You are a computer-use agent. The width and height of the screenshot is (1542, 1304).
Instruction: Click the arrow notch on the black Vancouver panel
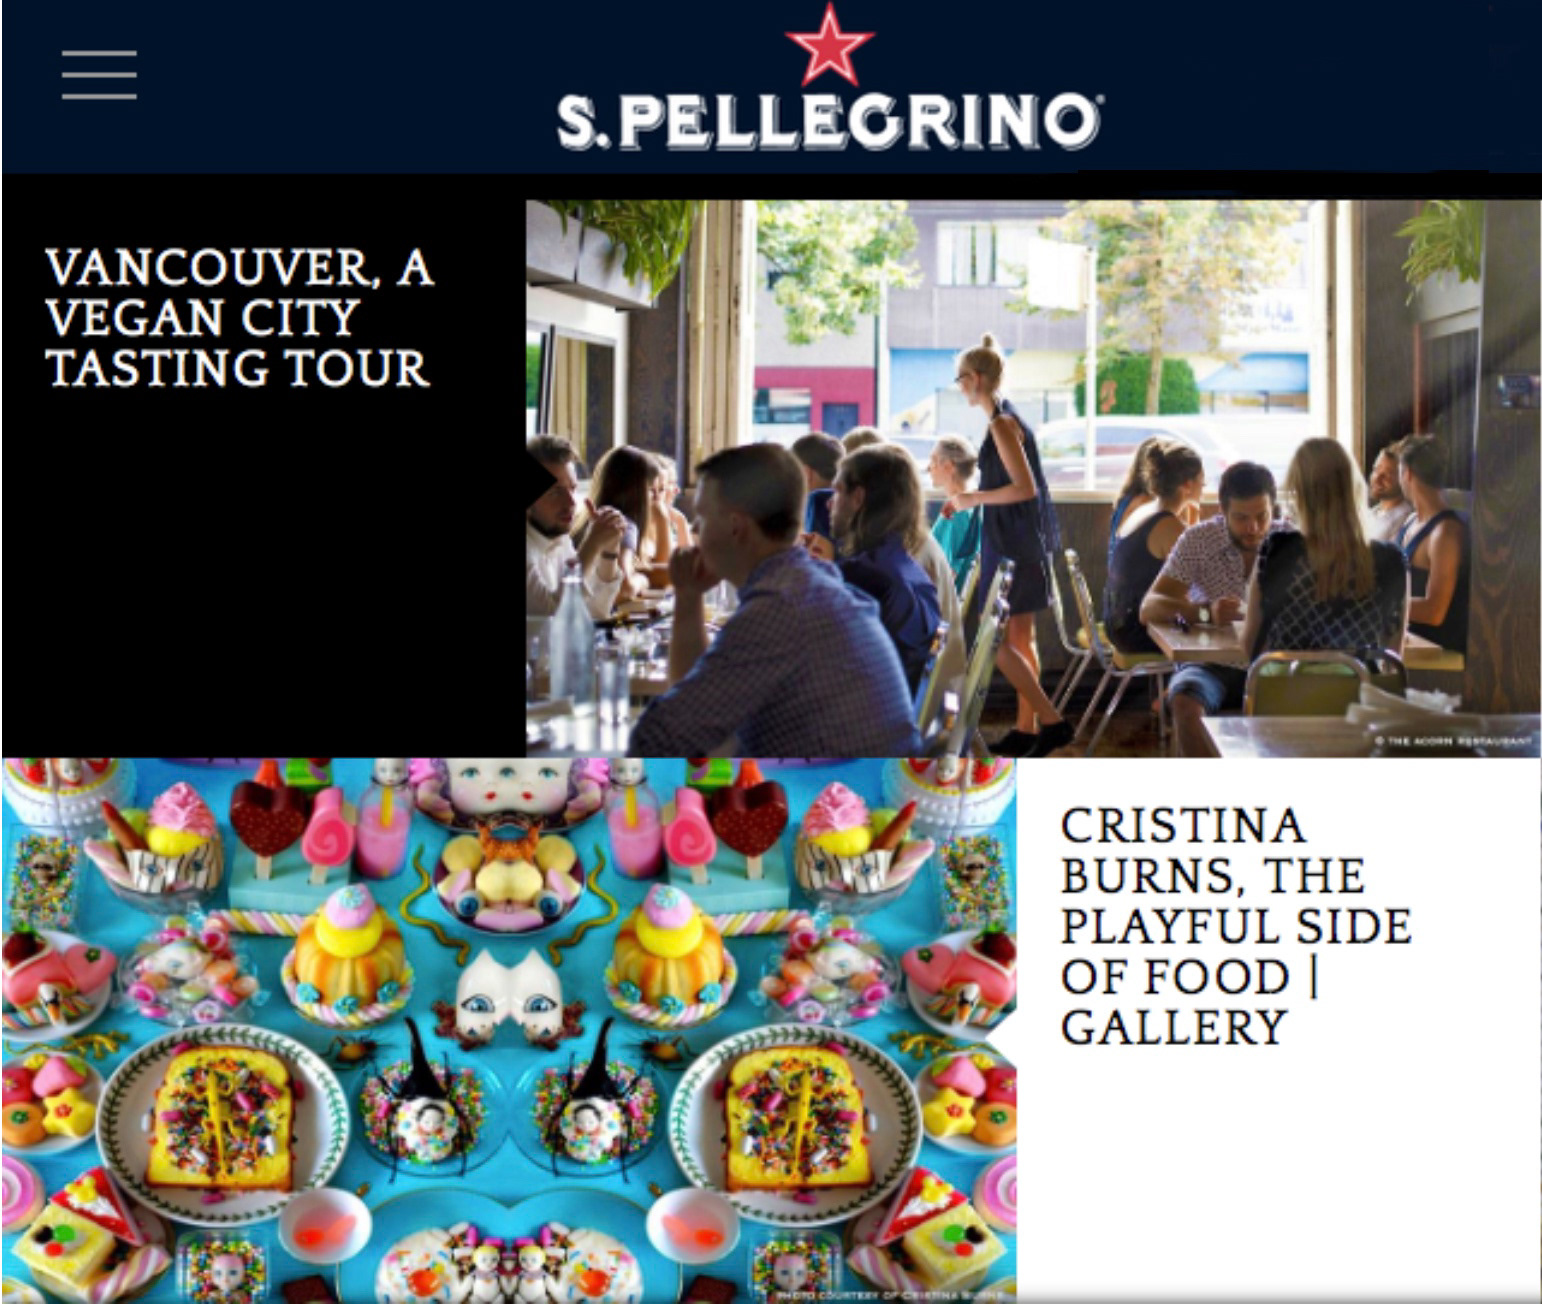[541, 480]
